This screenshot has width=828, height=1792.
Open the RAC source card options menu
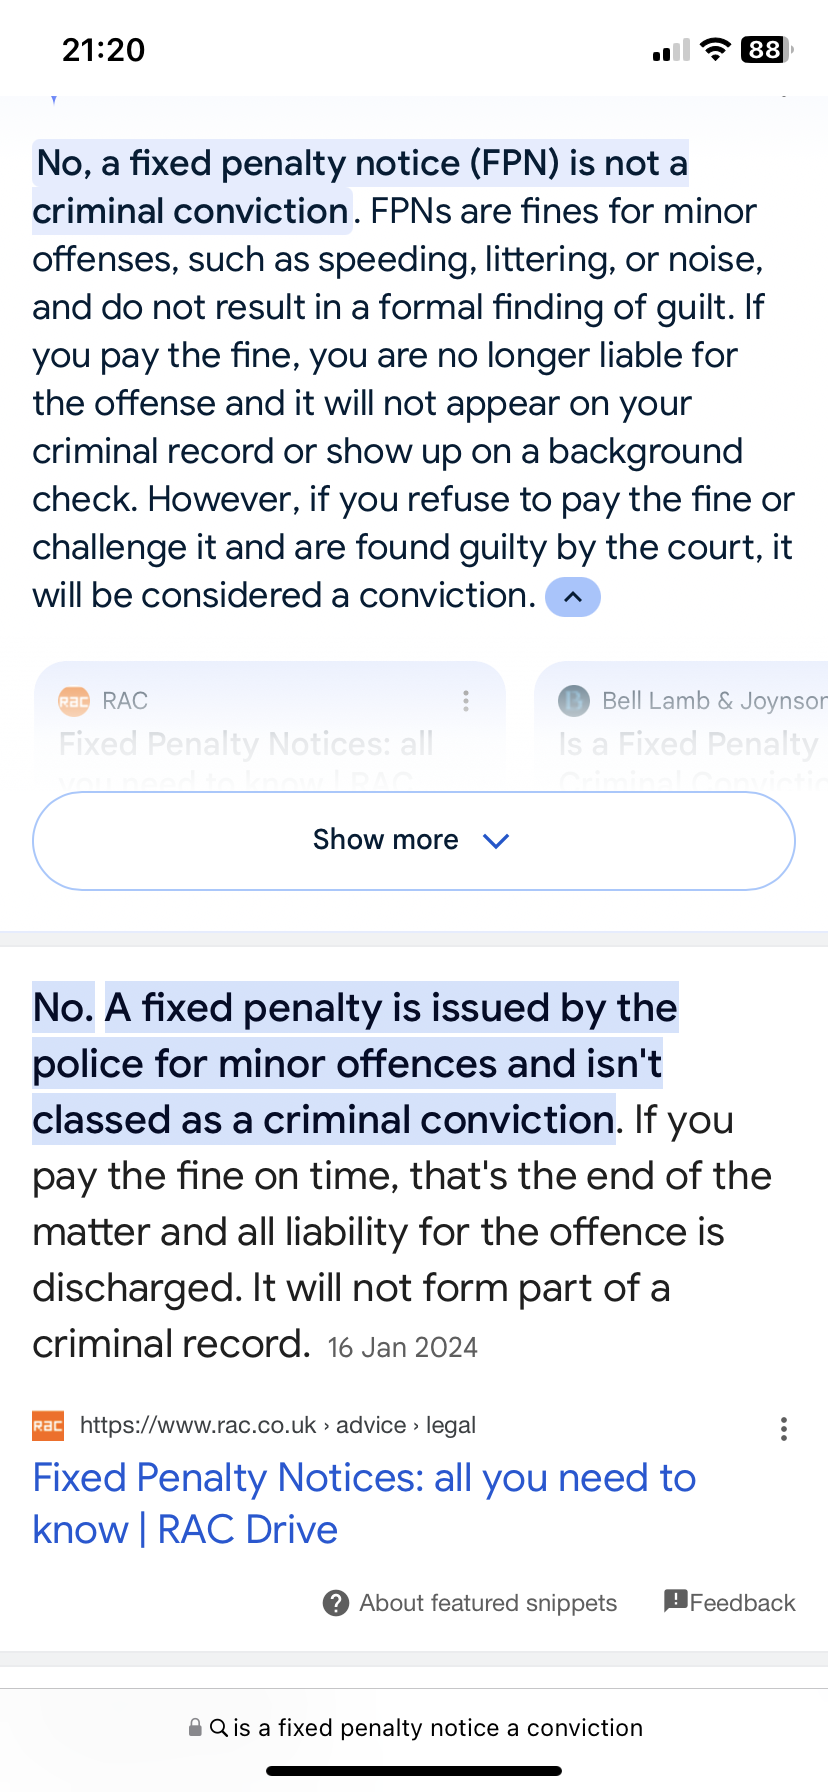(466, 701)
